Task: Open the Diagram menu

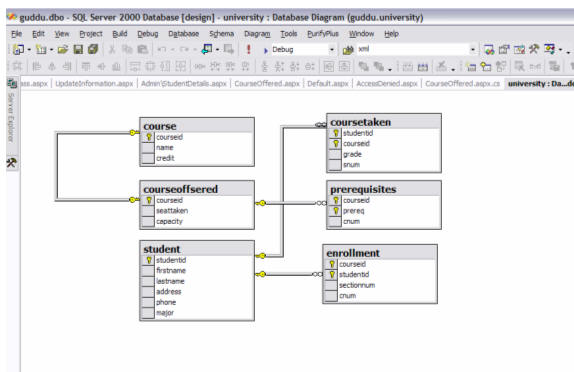Action: pyautogui.click(x=257, y=34)
